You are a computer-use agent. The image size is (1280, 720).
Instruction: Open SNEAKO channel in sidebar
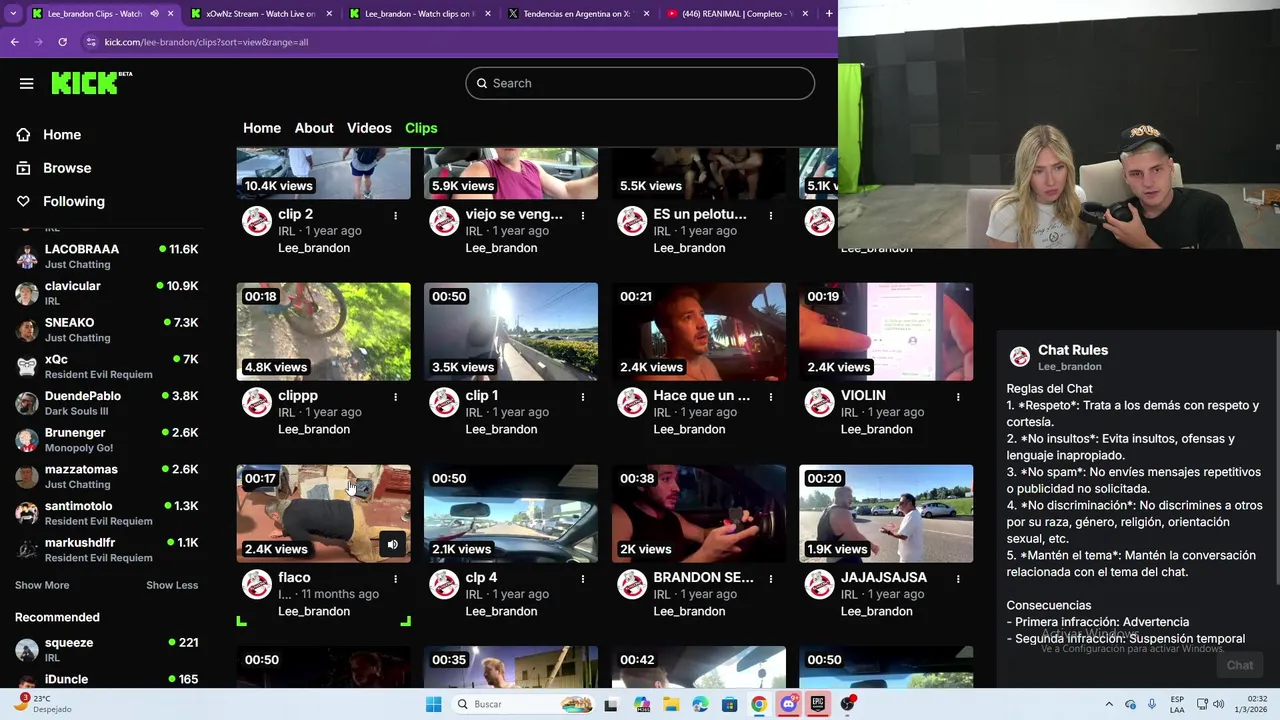107,330
